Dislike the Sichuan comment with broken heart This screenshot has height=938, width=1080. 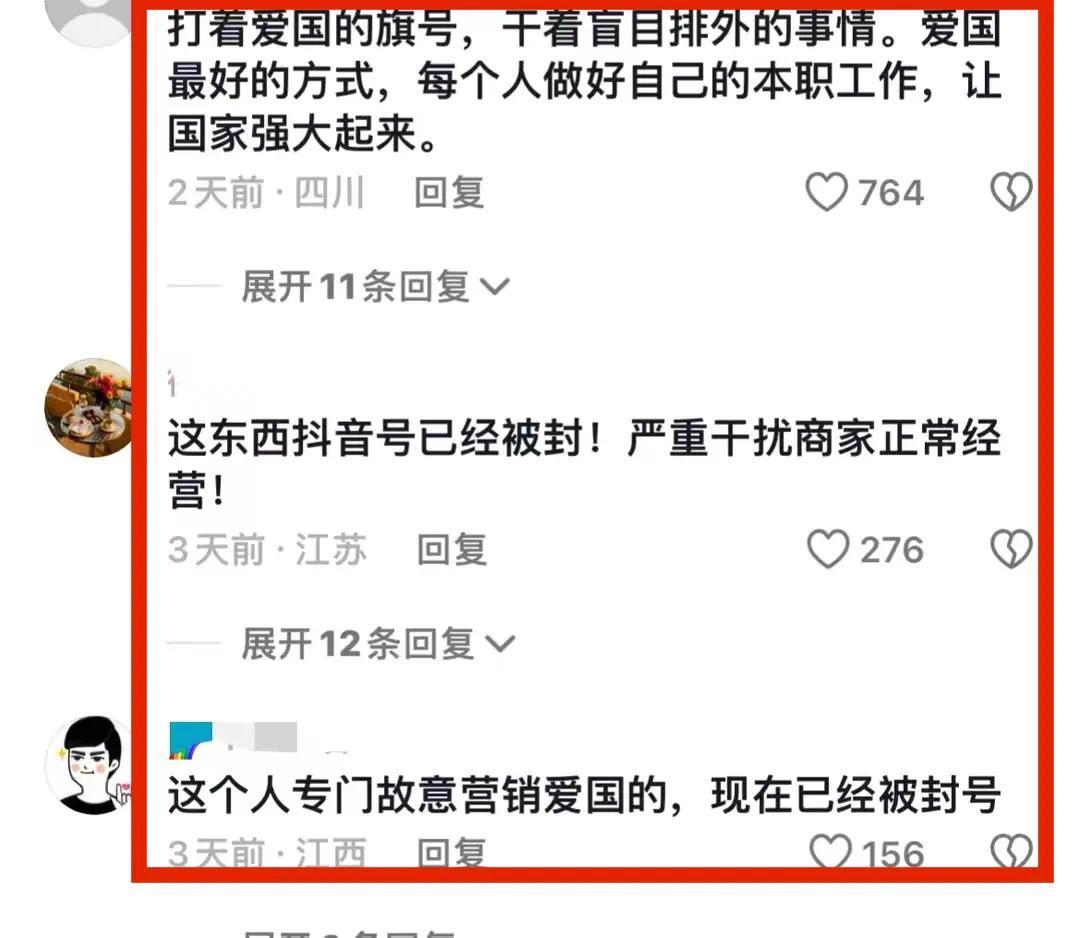click(1010, 191)
